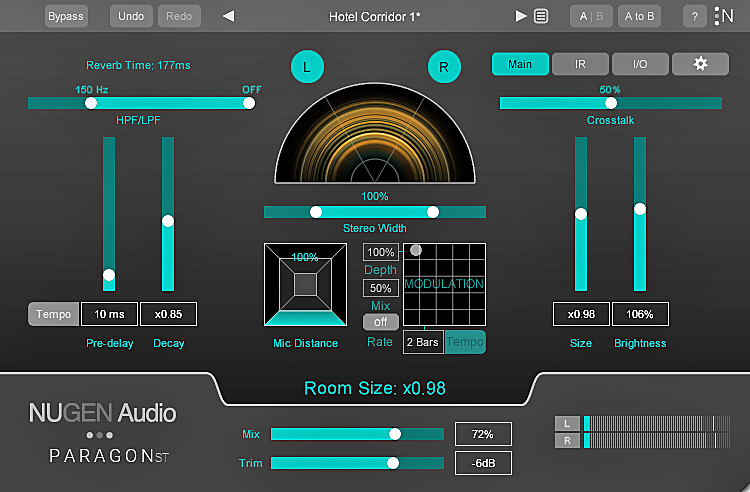Click the Reverb Time: 177ms readout
The image size is (750, 492).
(x=138, y=65)
